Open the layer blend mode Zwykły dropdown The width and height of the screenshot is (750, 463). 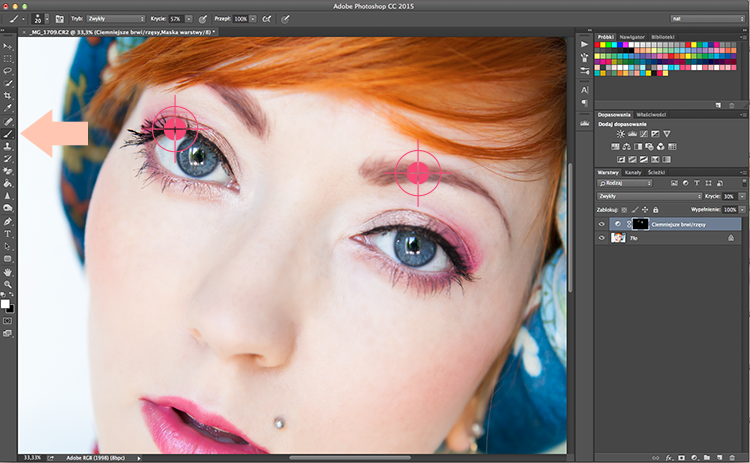click(649, 196)
